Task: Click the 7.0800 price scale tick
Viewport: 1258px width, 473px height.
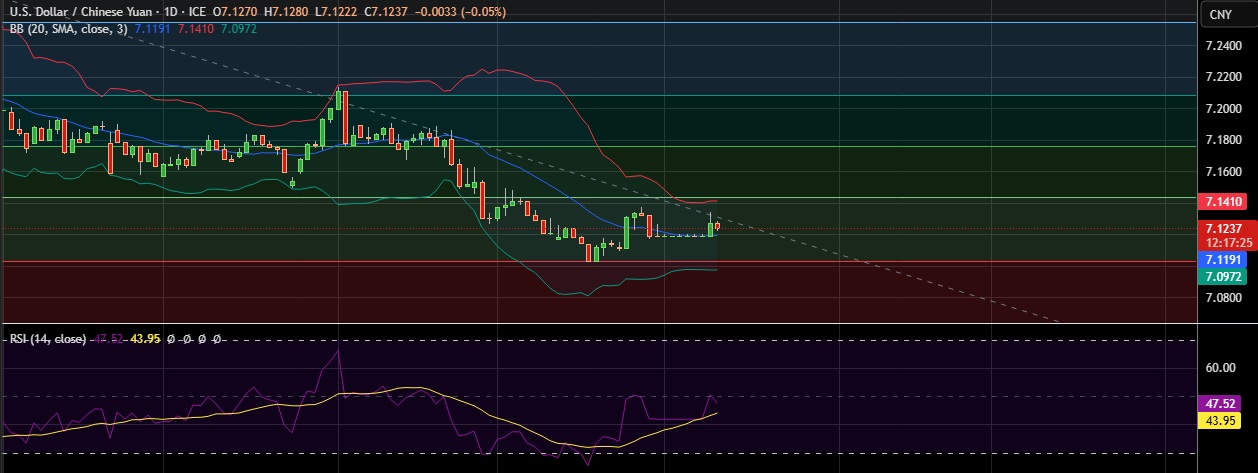Action: (x=1224, y=297)
